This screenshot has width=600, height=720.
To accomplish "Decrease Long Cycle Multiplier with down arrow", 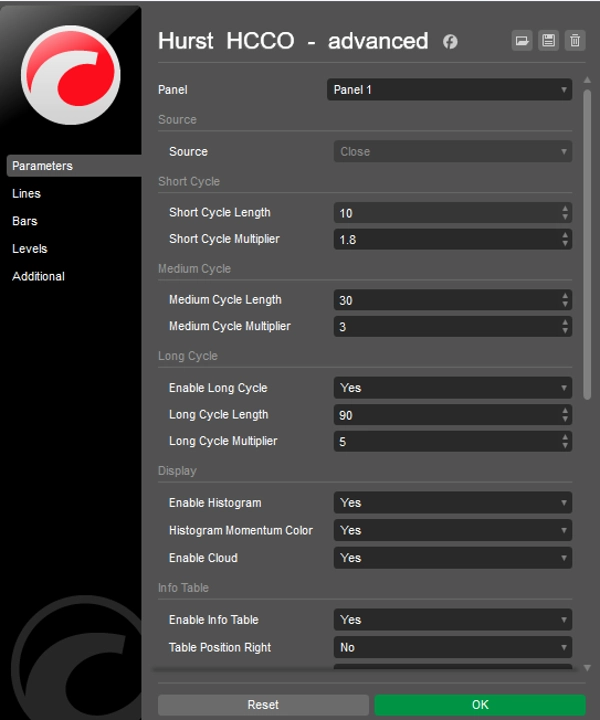I will point(565,446).
